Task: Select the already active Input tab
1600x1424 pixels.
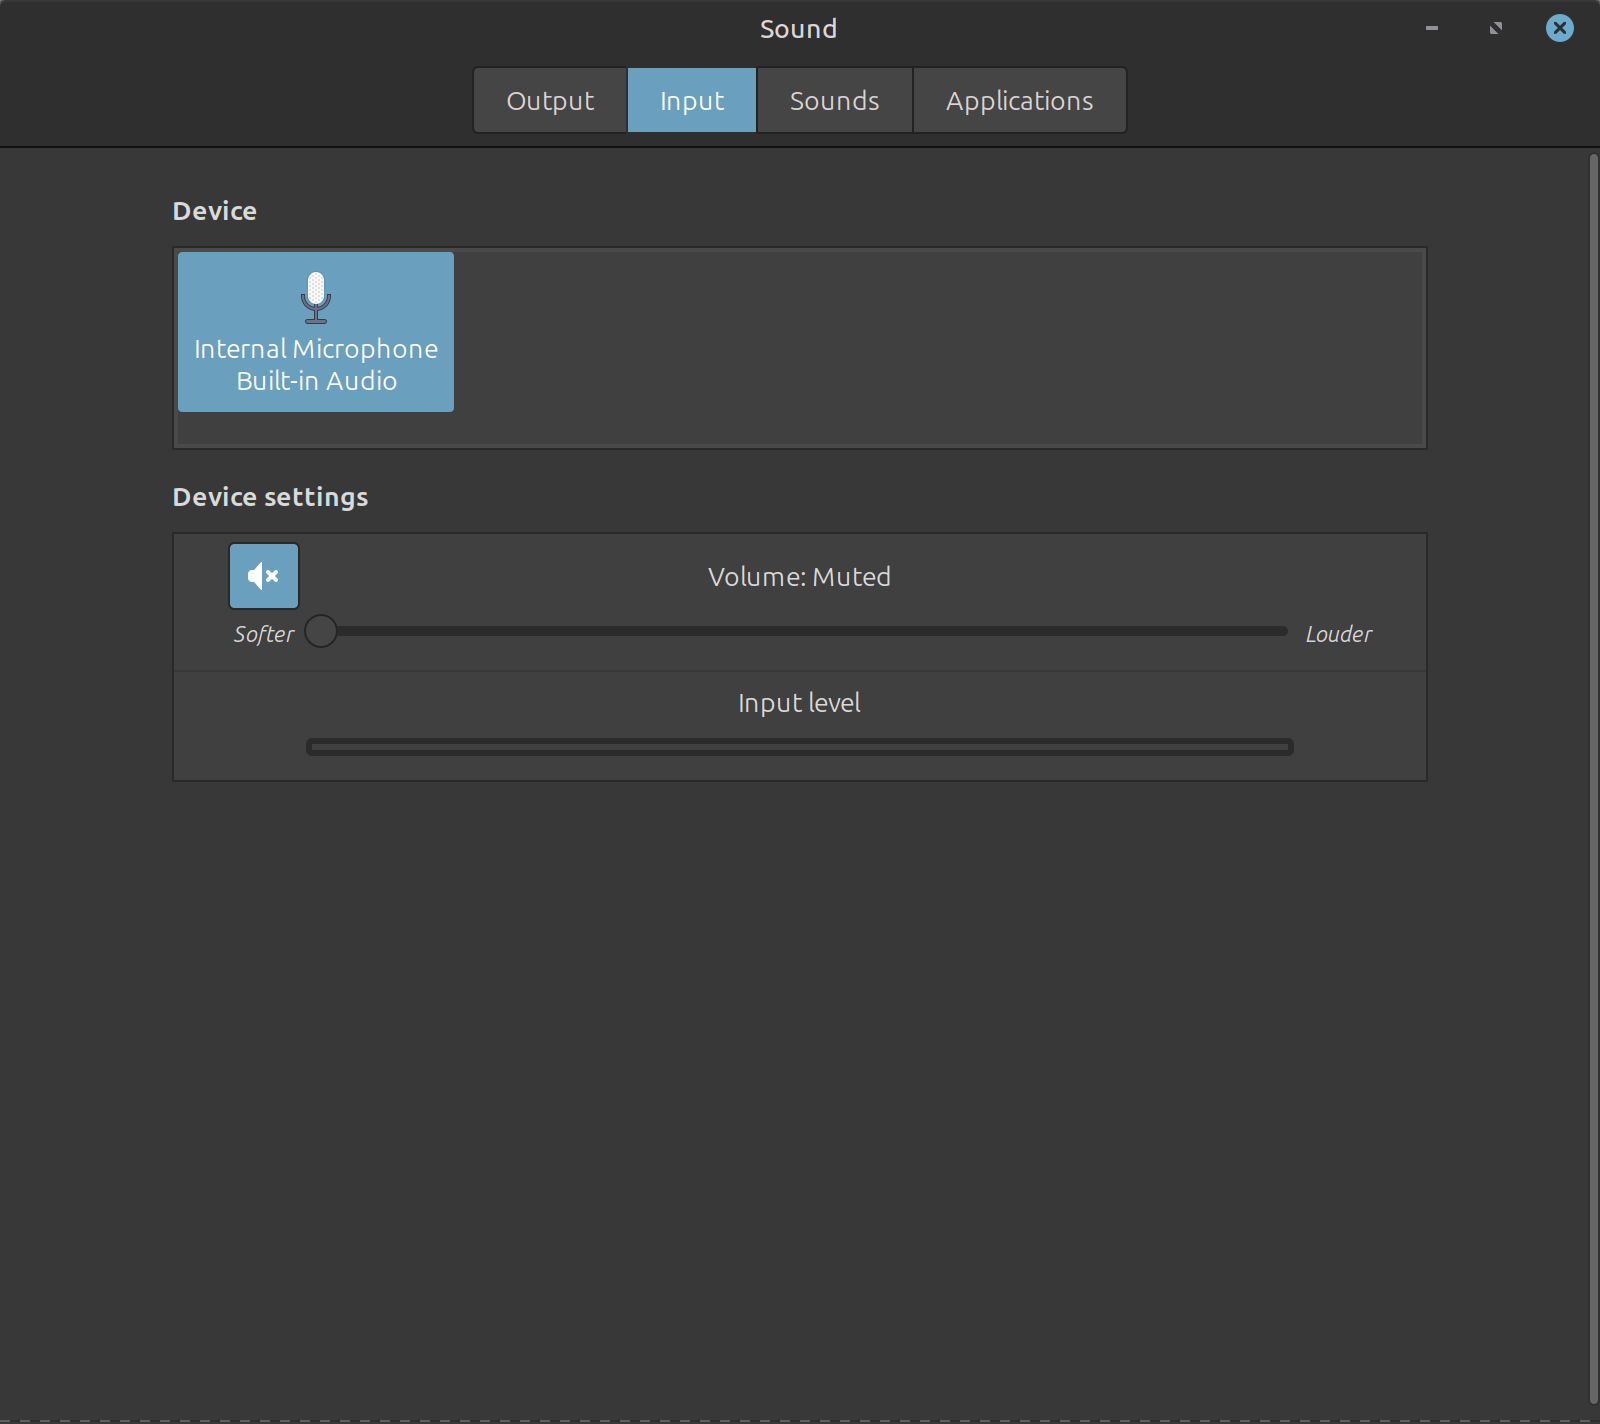Action: tap(691, 101)
